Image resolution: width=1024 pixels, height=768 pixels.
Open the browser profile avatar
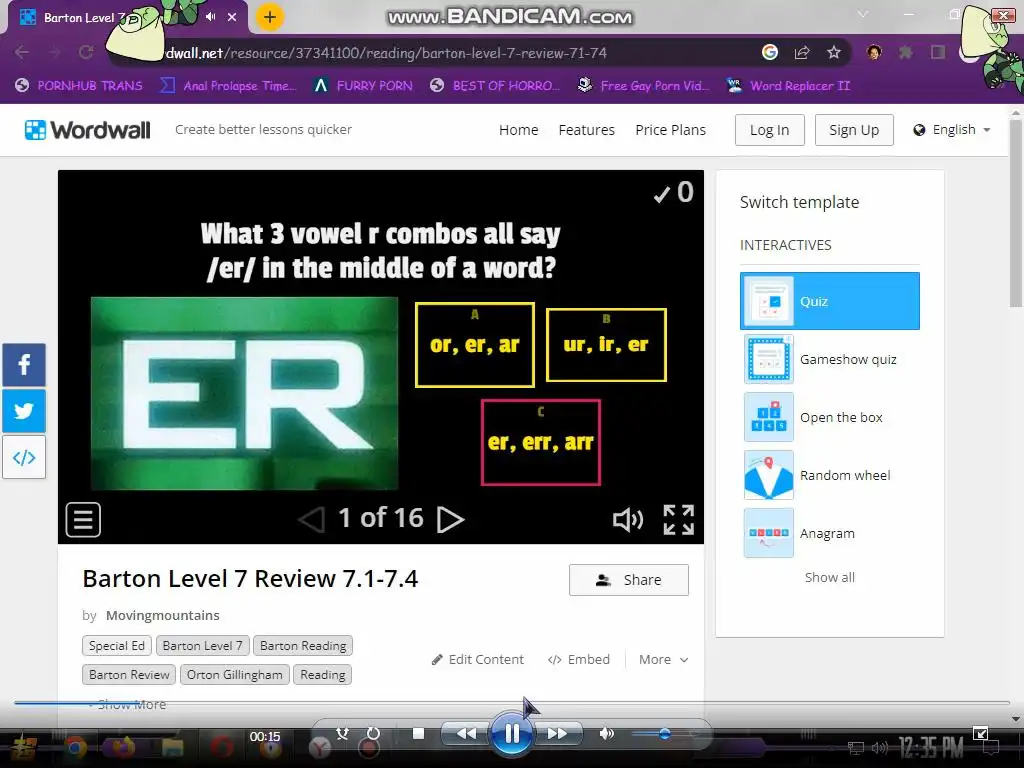click(x=874, y=52)
